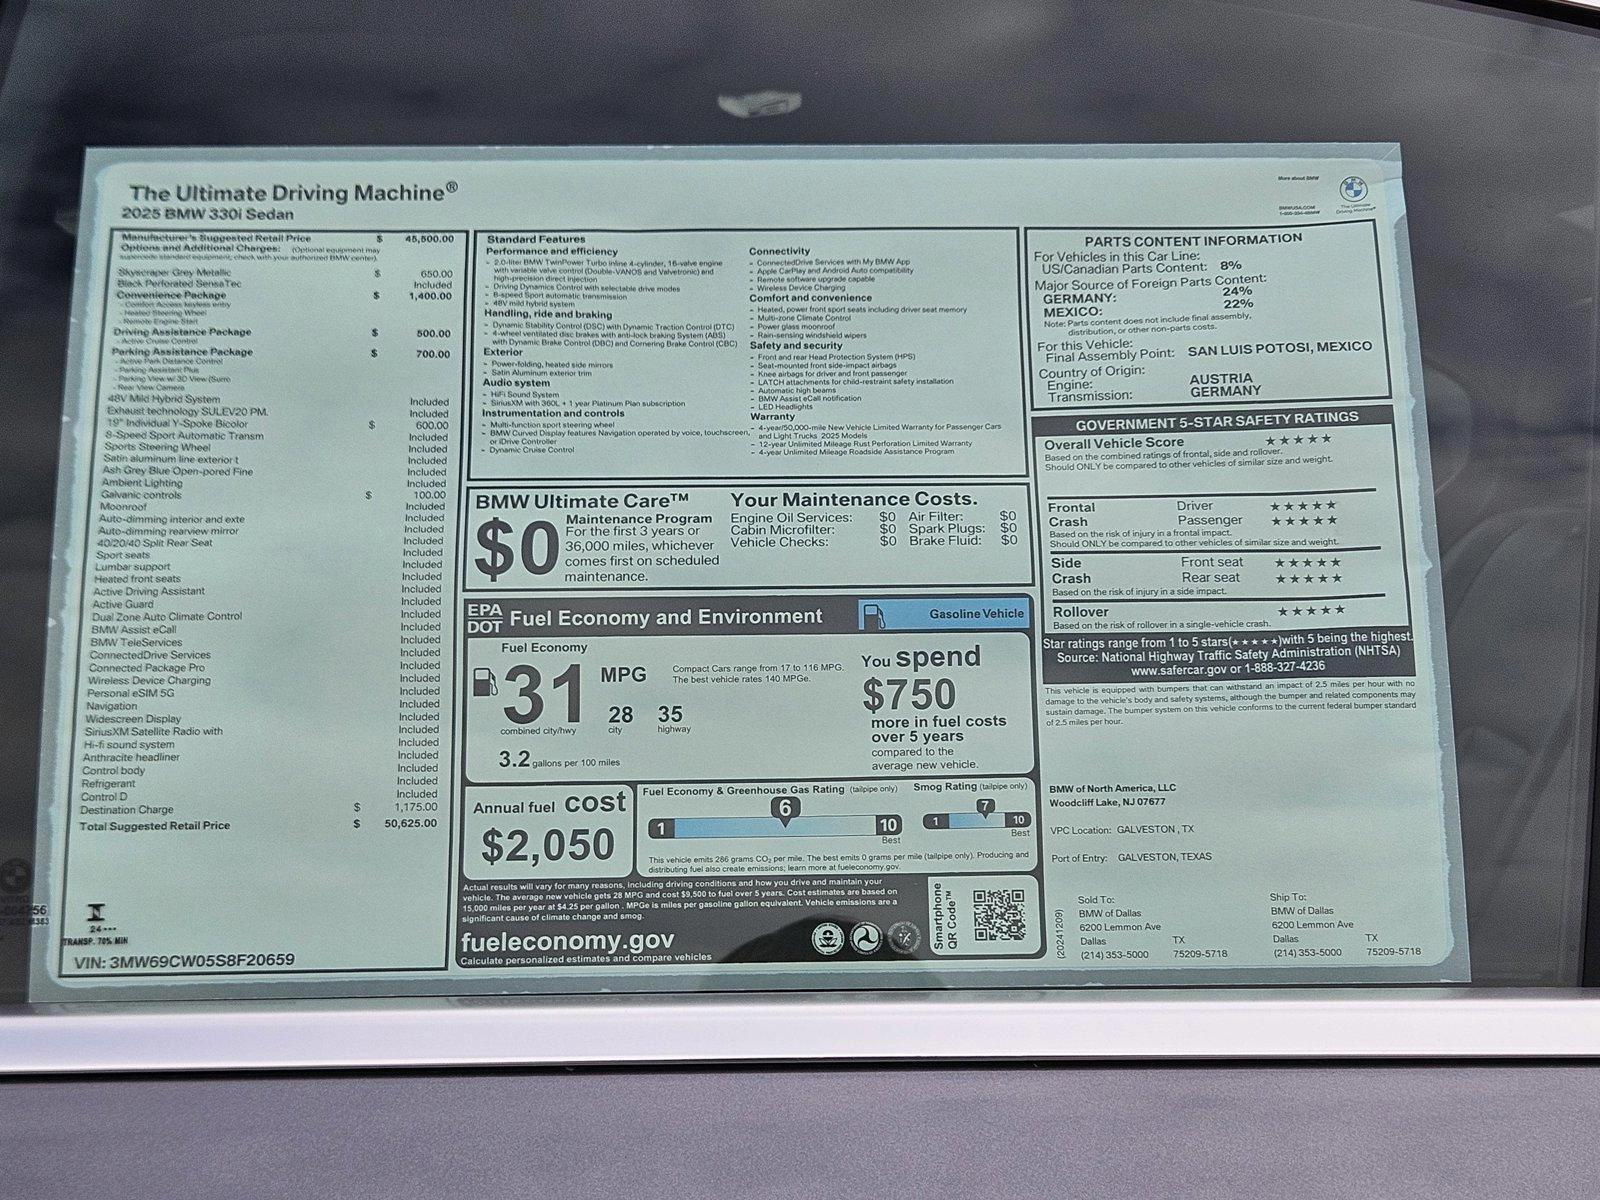Click the Side Crash Rear seat rating
The image size is (1600, 1200).
1261,578
